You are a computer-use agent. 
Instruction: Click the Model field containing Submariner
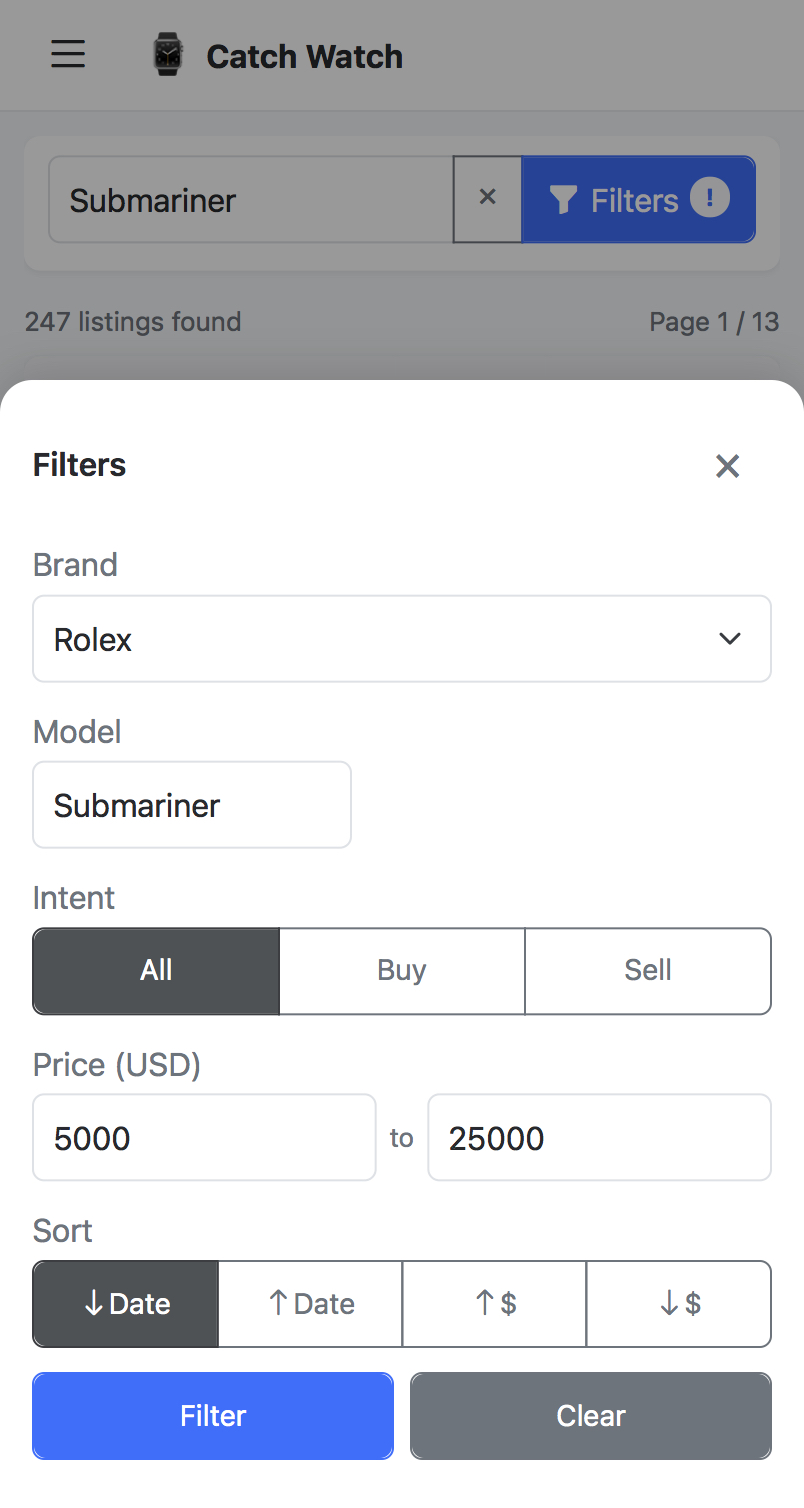click(191, 804)
